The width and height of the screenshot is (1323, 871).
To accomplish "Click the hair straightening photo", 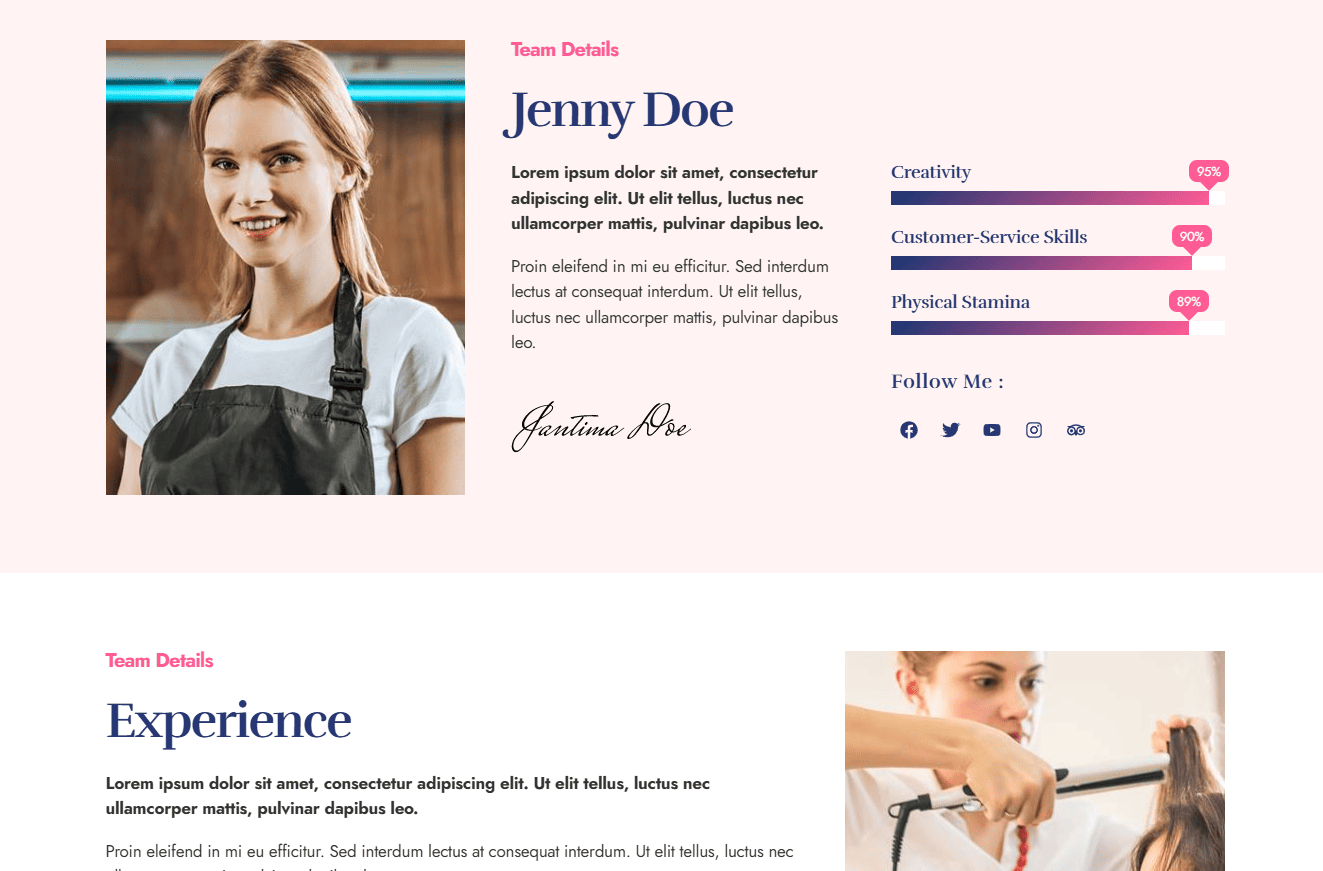I will click(1035, 761).
